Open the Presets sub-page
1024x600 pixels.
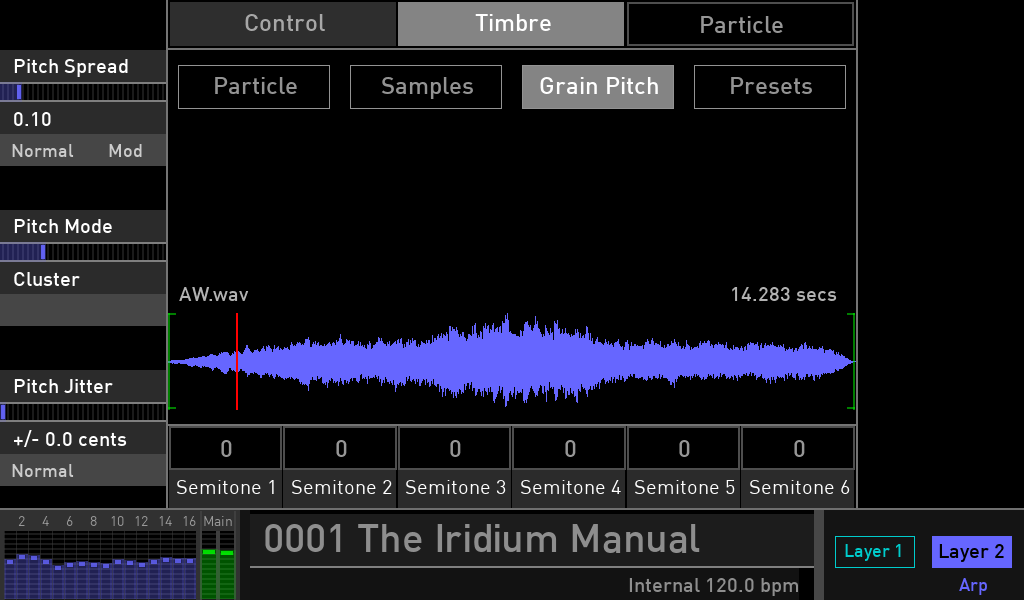[770, 87]
